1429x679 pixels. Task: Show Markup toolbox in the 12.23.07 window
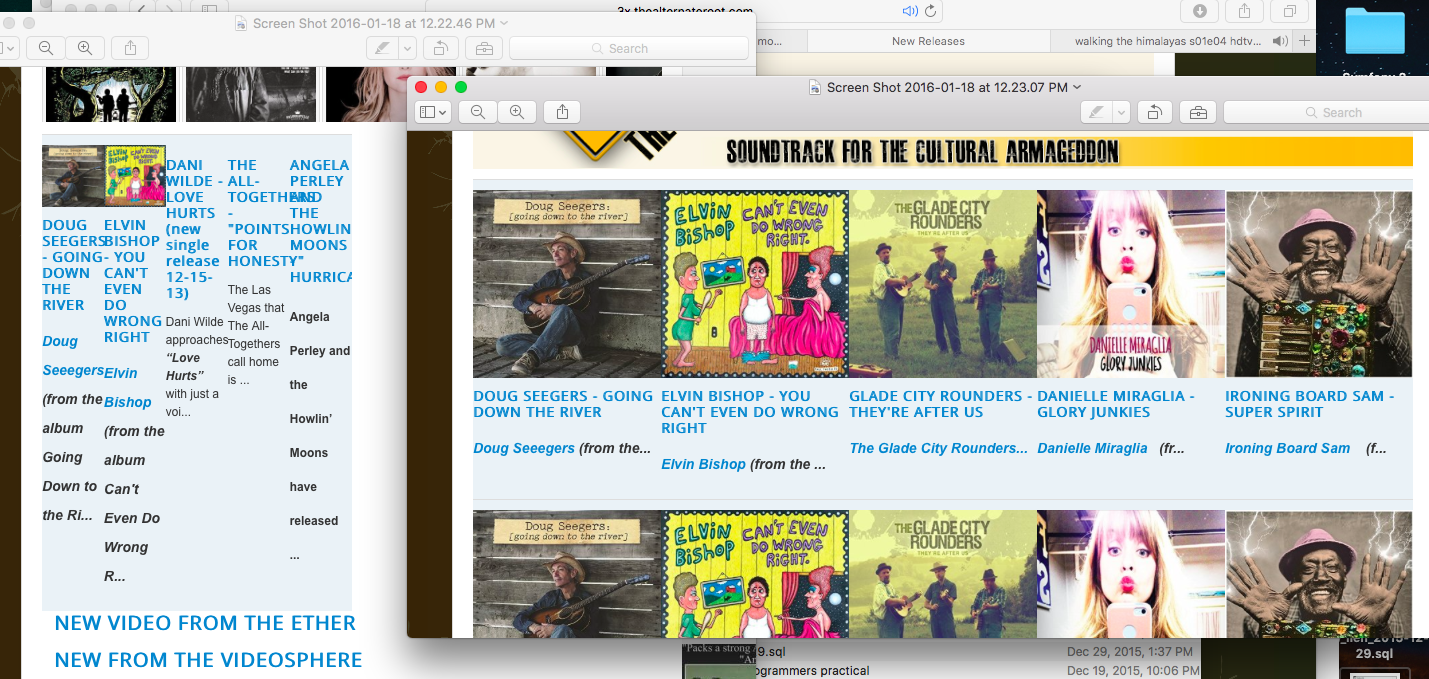coord(1198,112)
